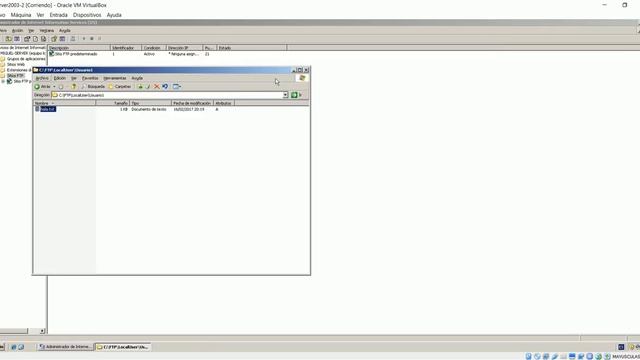Switch to C:\FTP\LocalUser taskbar button
Screen dimensions: 640x360
pyautogui.click(x=123, y=347)
